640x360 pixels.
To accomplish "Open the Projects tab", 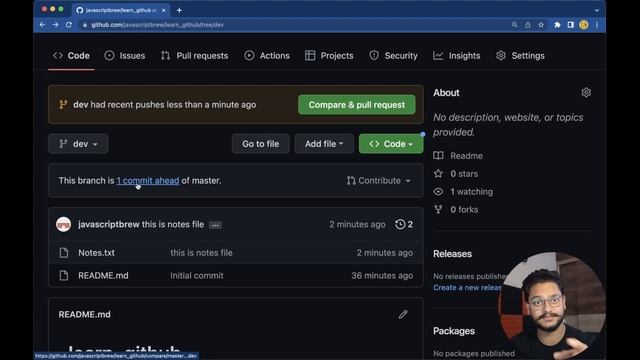I will tap(329, 56).
